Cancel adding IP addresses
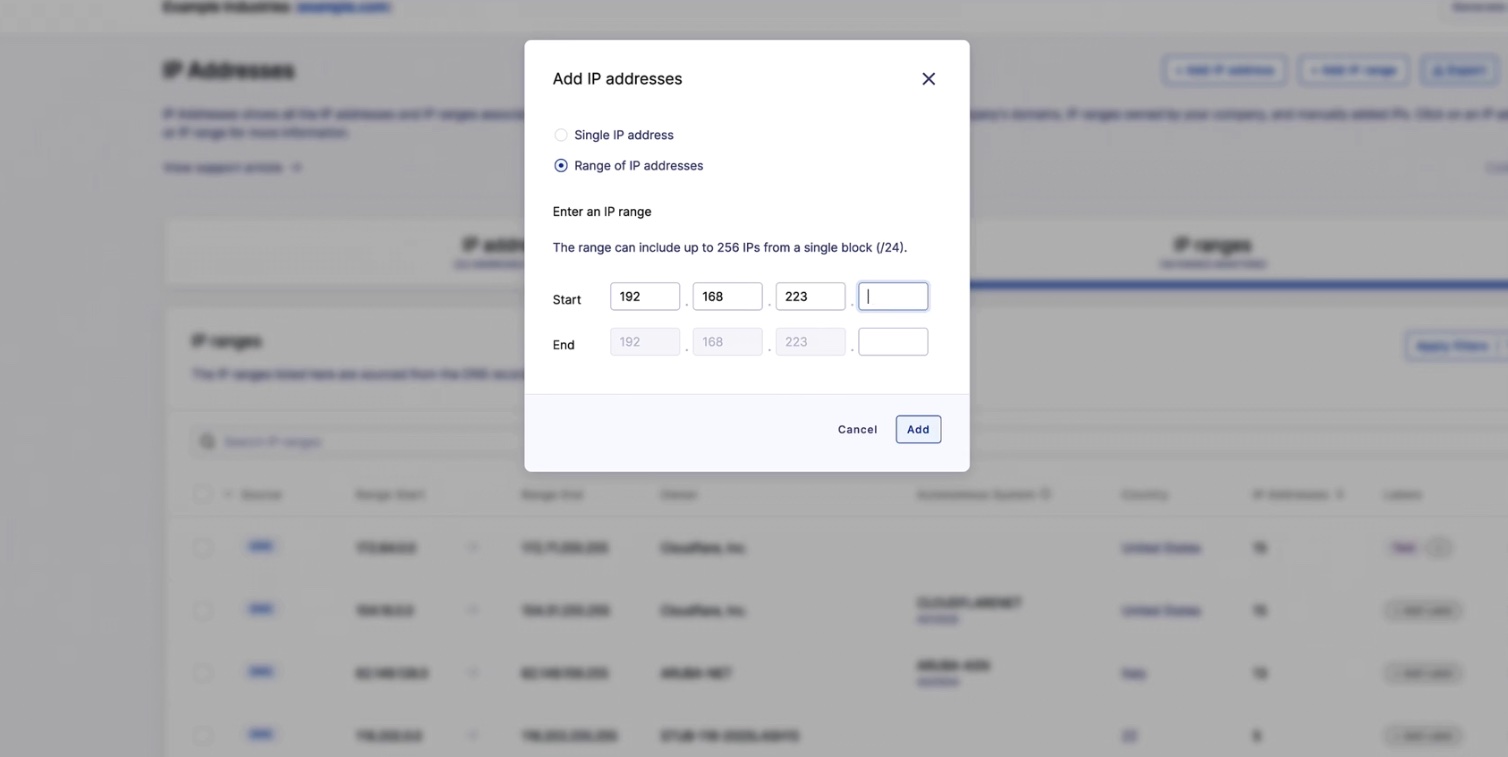The width and height of the screenshot is (1508, 757). (857, 429)
